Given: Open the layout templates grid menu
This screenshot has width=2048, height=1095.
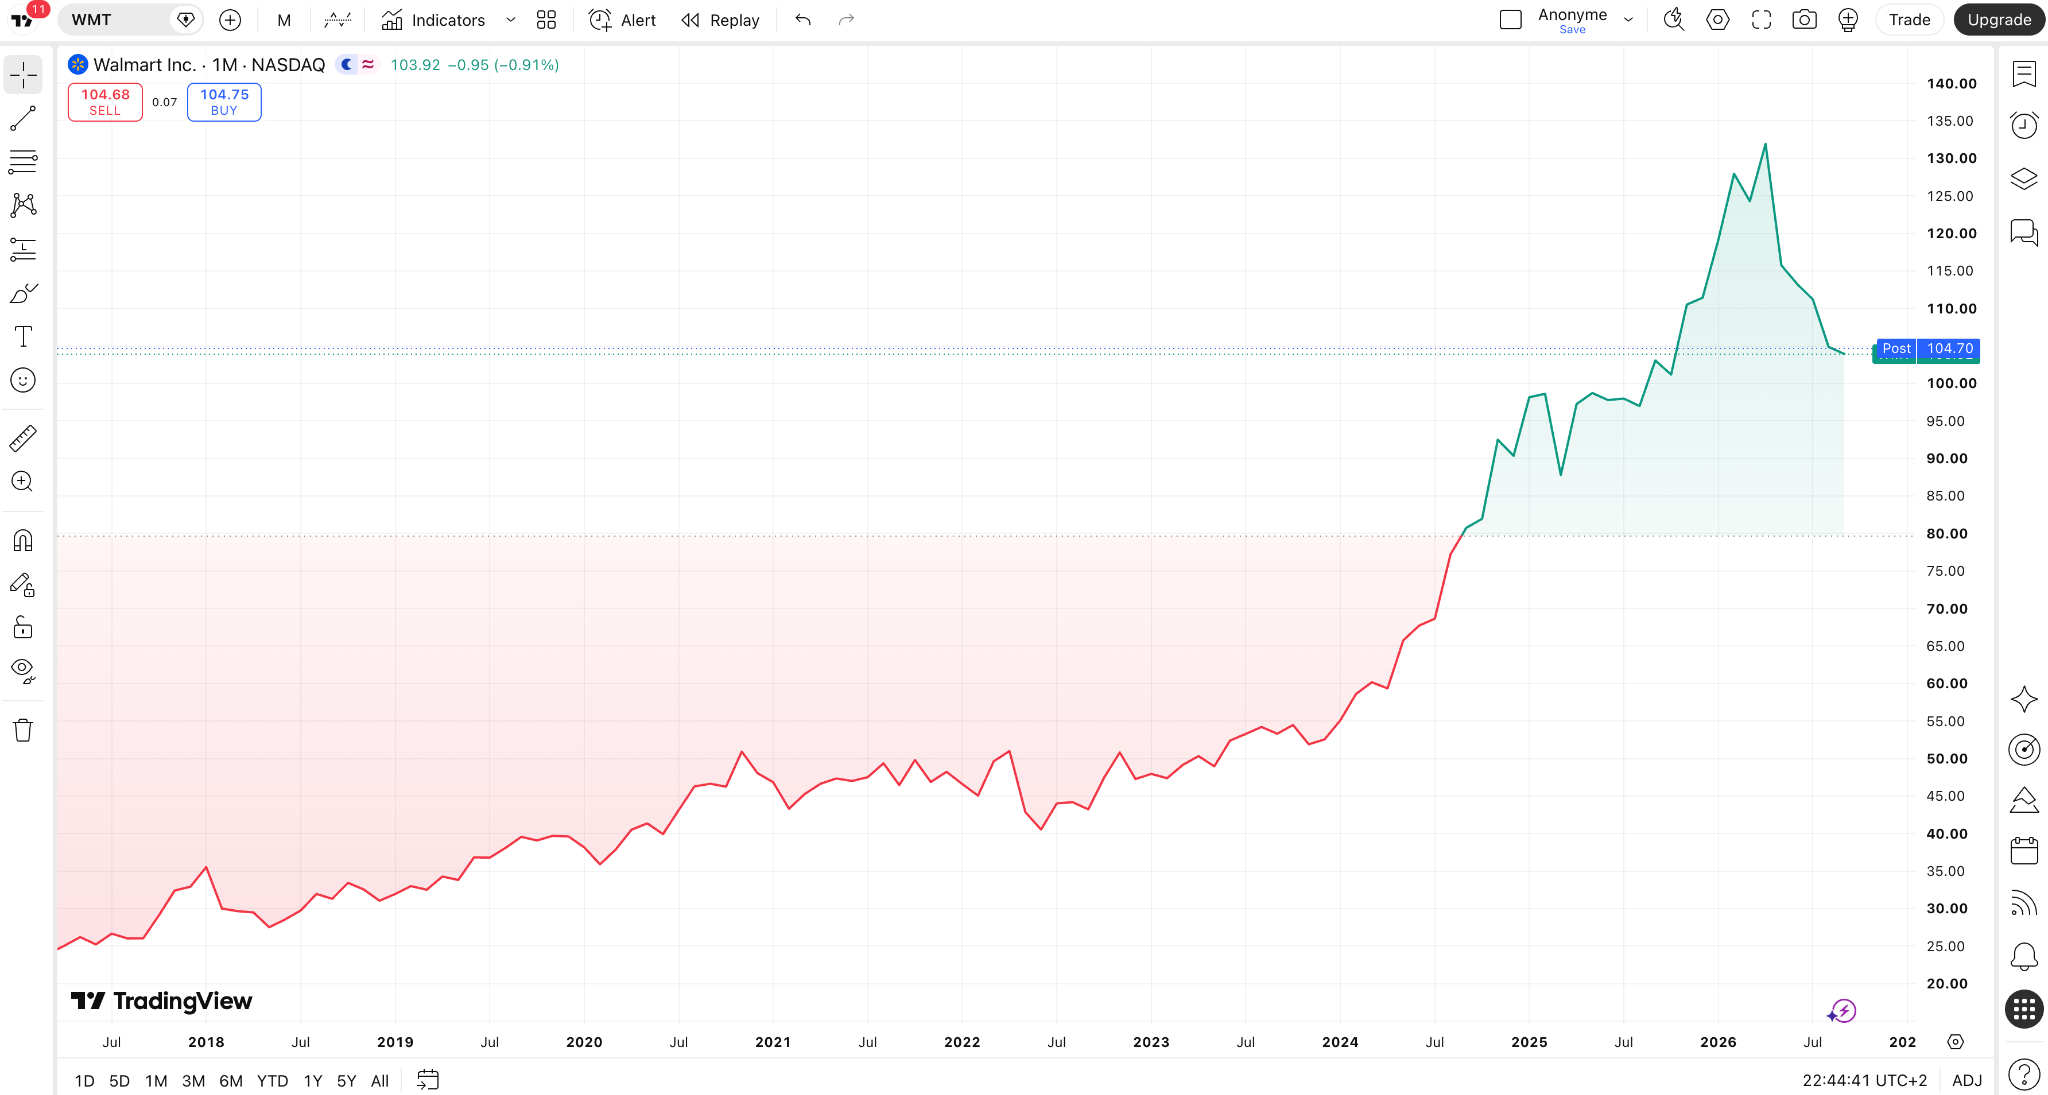Looking at the screenshot, I should [x=546, y=20].
